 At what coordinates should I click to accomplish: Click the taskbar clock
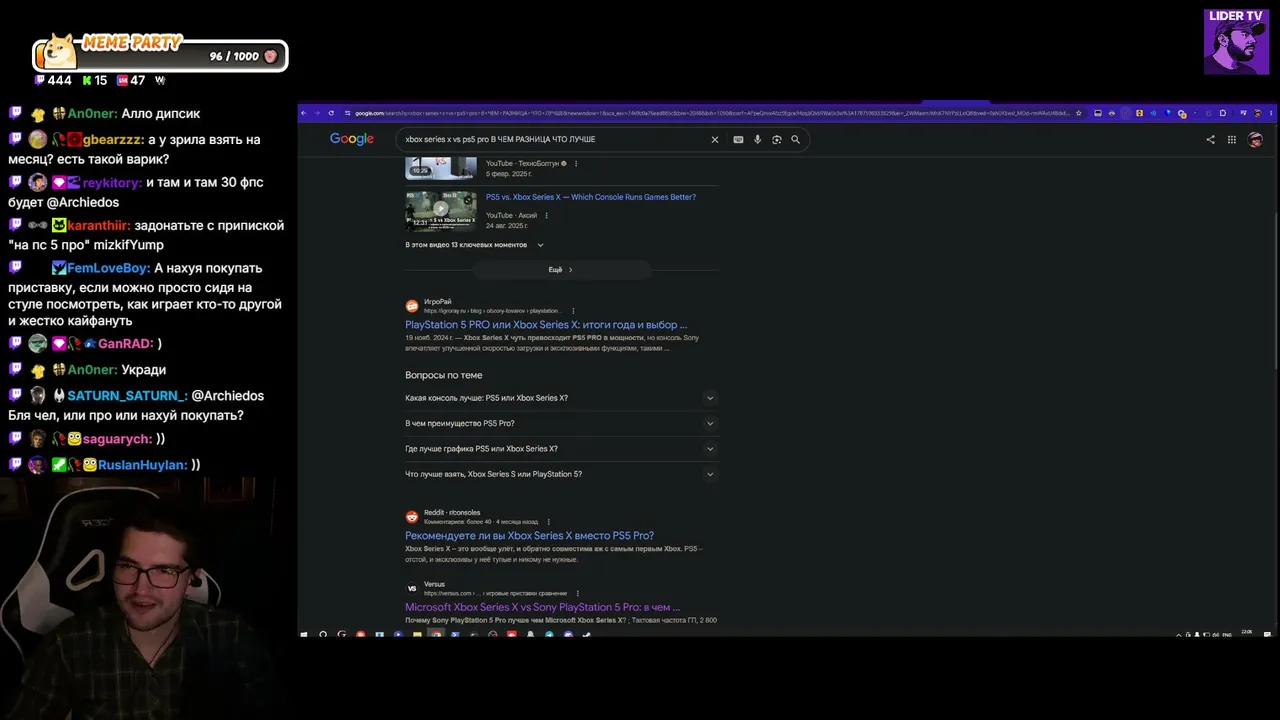coord(1246,634)
